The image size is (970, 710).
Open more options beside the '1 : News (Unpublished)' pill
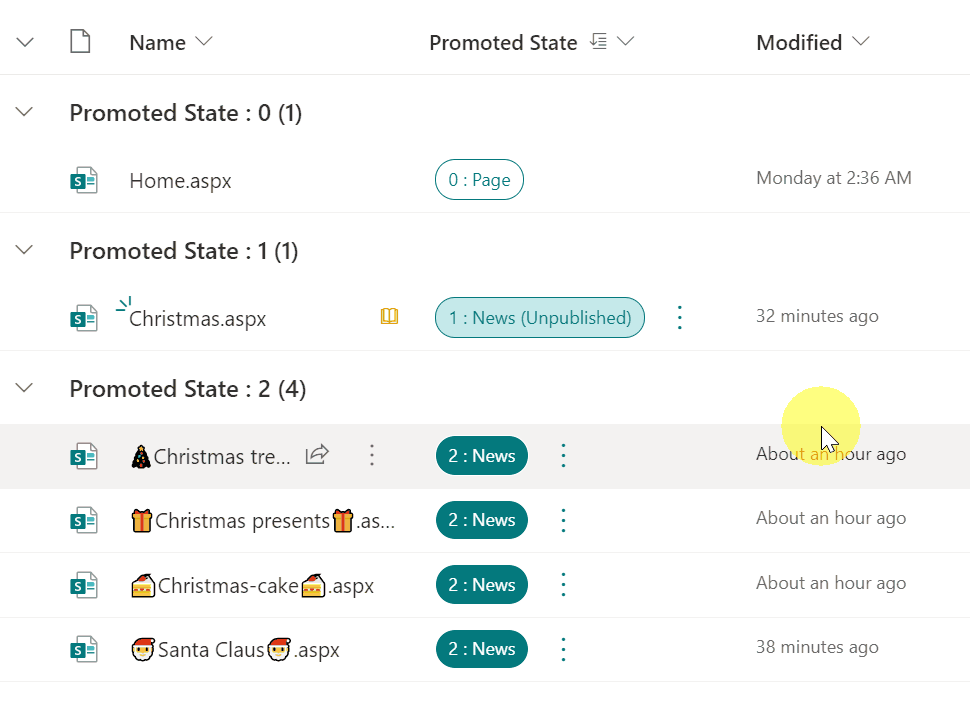680,318
